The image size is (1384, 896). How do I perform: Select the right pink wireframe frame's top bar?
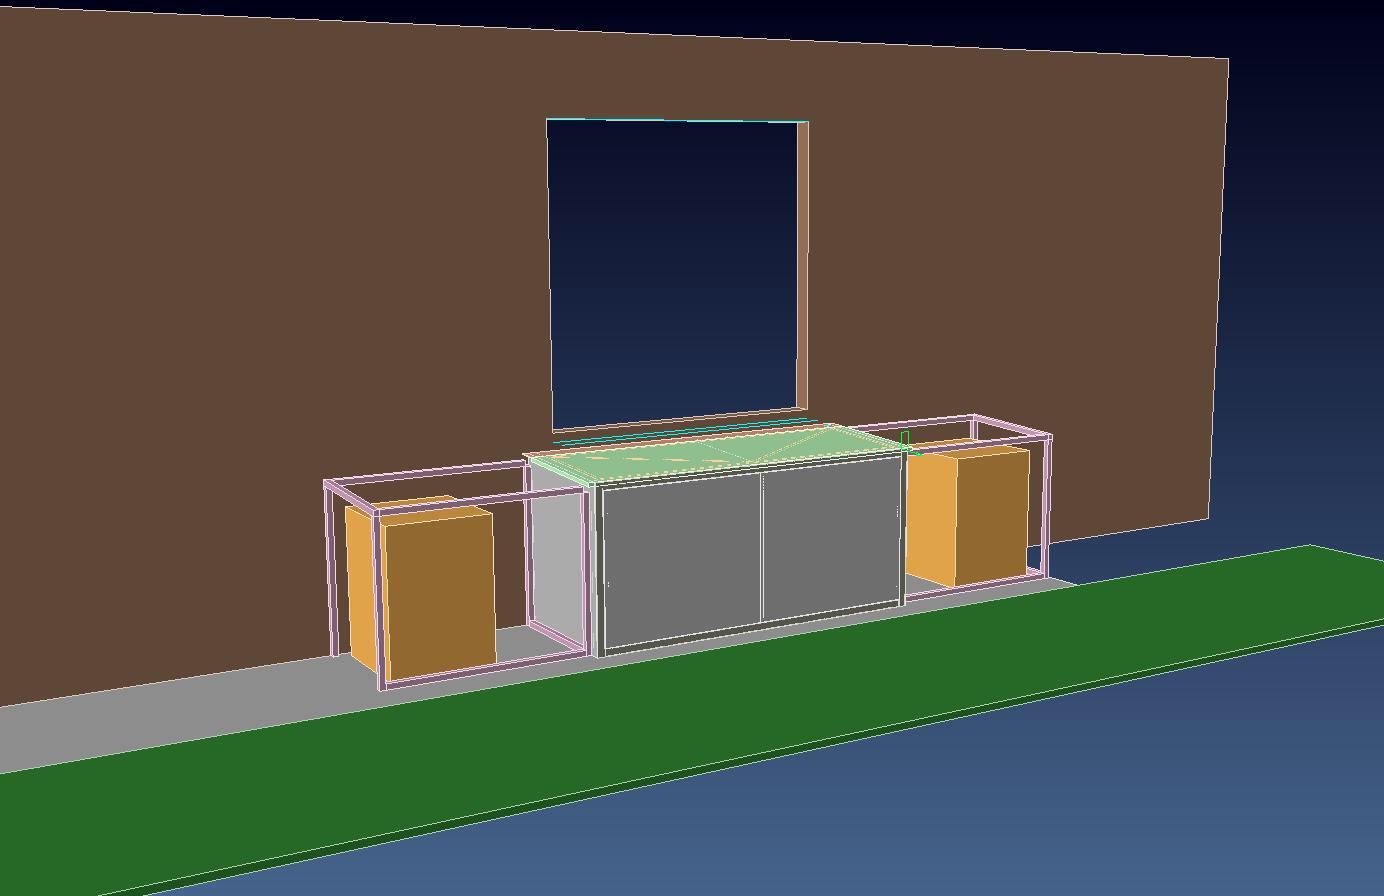pyautogui.click(x=1012, y=426)
